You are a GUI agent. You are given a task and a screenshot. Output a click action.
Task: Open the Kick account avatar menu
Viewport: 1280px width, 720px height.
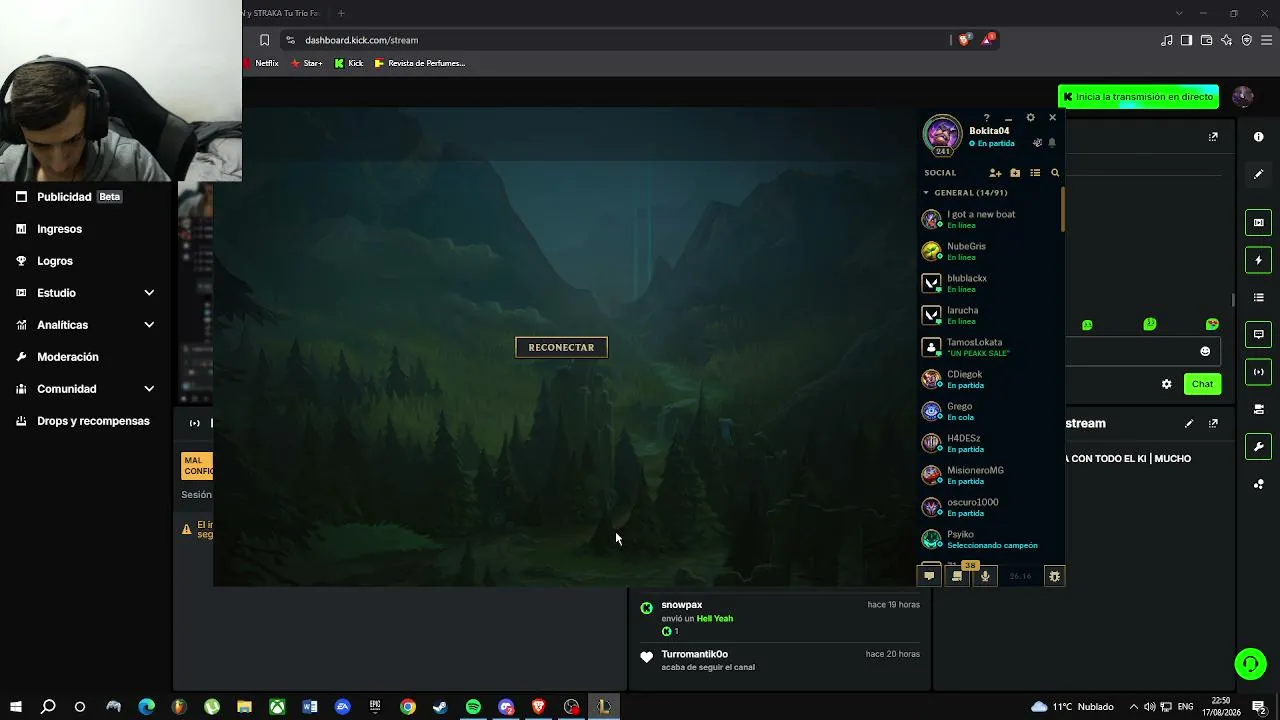pyautogui.click(x=1242, y=96)
